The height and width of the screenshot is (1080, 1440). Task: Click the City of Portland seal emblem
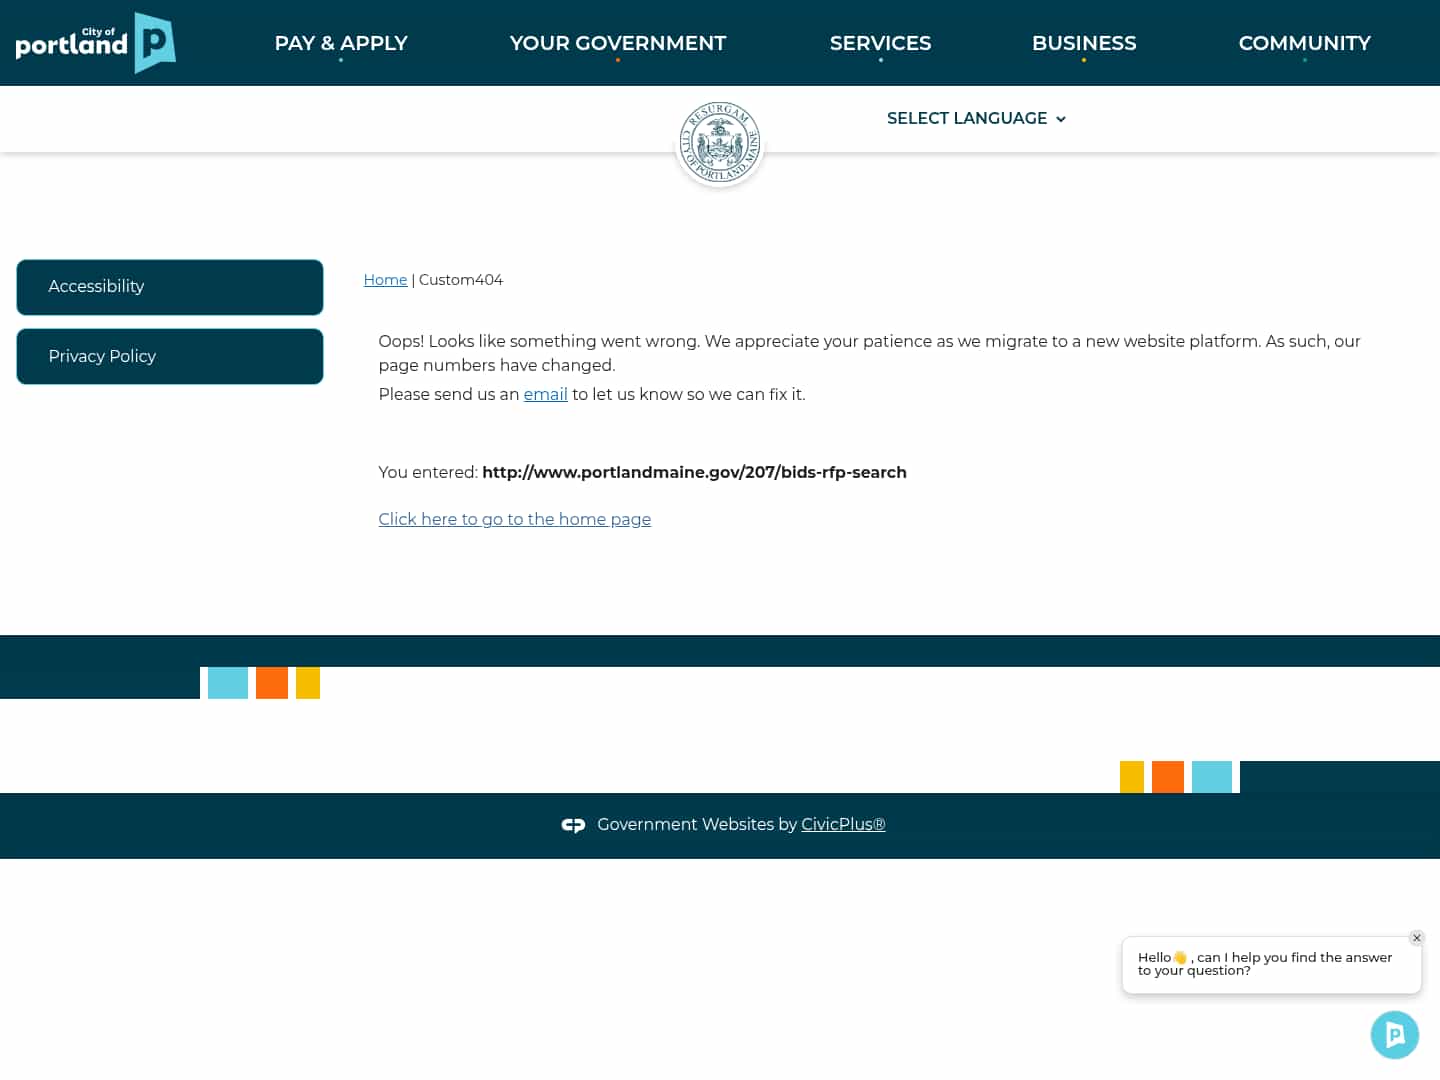tap(719, 142)
